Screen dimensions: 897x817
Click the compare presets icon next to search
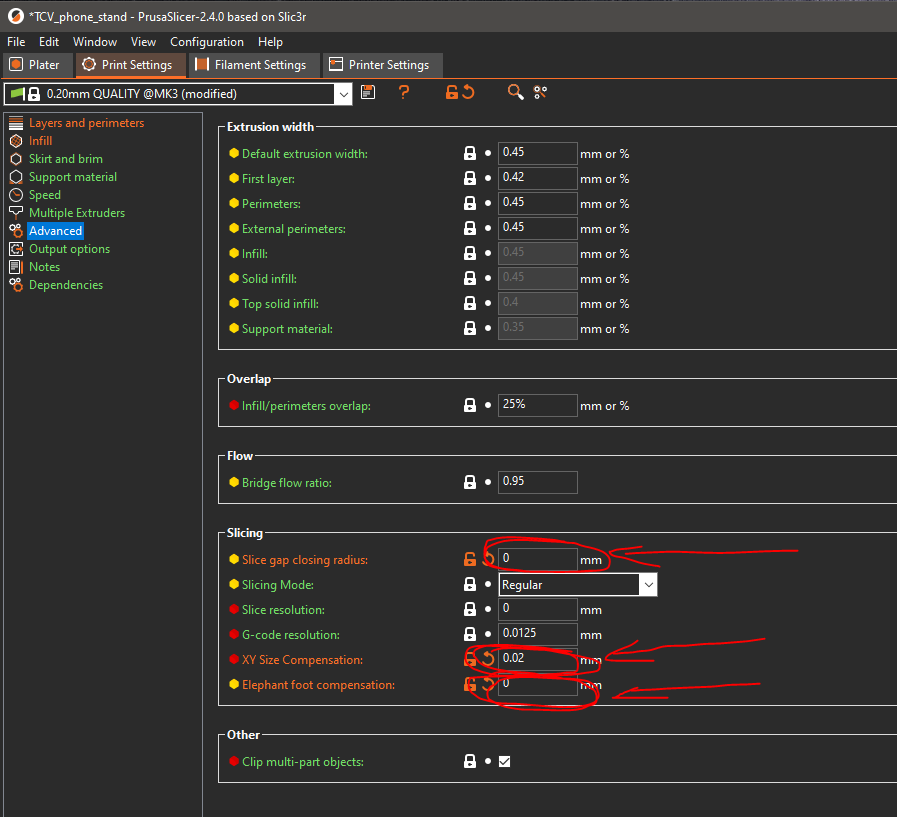point(540,92)
